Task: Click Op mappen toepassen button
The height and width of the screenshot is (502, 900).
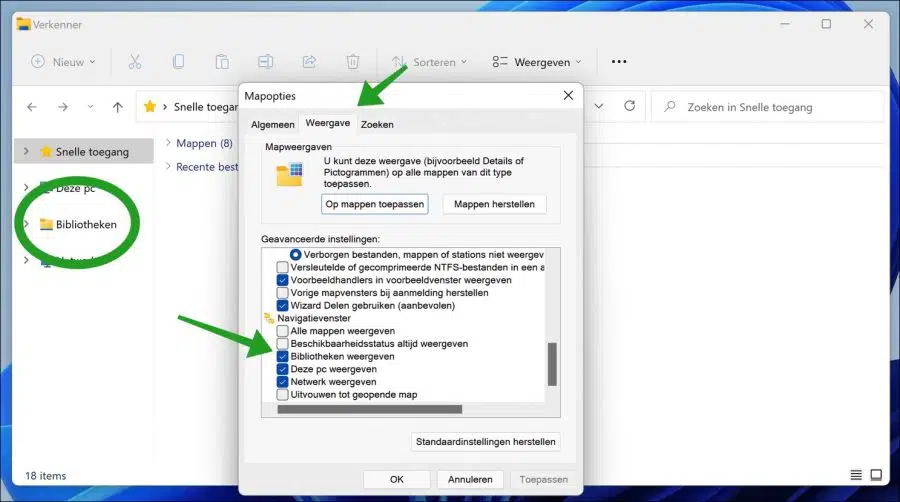Action: 375,204
